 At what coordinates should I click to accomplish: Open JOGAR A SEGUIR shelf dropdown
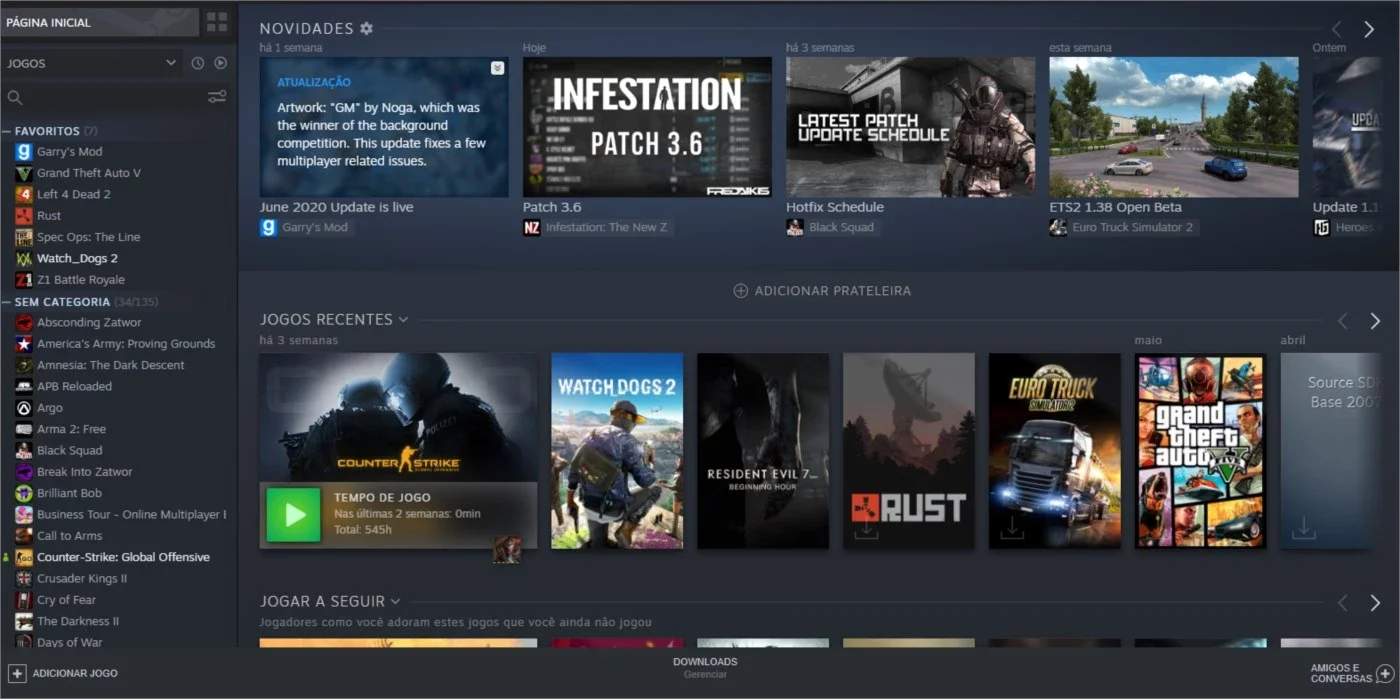pyautogui.click(x=395, y=602)
